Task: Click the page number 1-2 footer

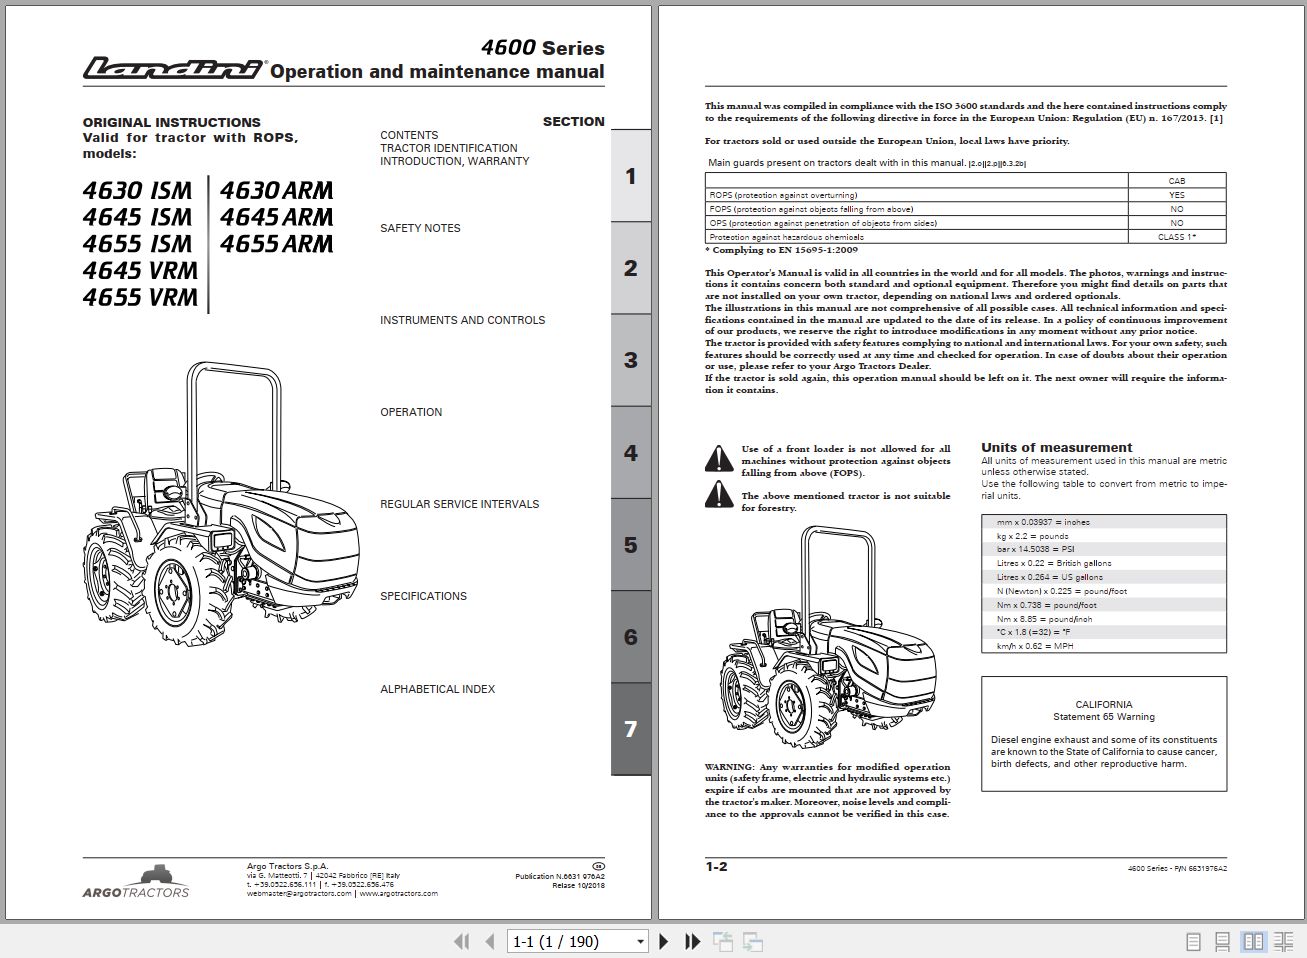Action: tap(716, 867)
